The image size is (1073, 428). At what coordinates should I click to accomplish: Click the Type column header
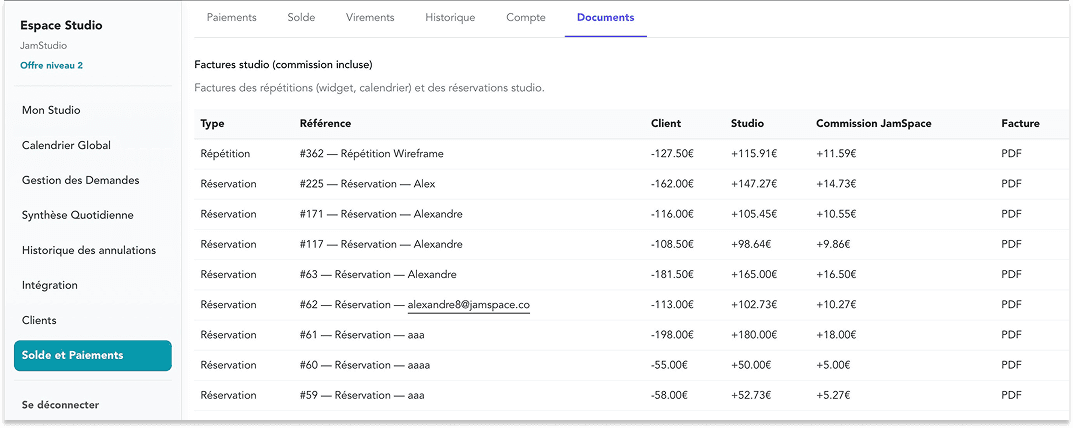(x=212, y=124)
